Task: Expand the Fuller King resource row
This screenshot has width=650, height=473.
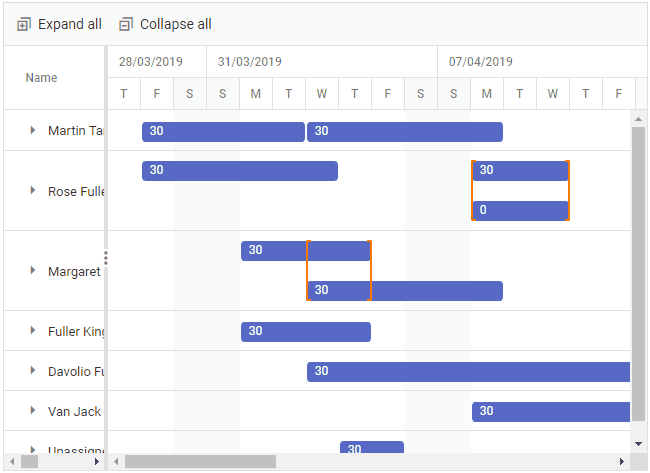Action: click(x=33, y=331)
